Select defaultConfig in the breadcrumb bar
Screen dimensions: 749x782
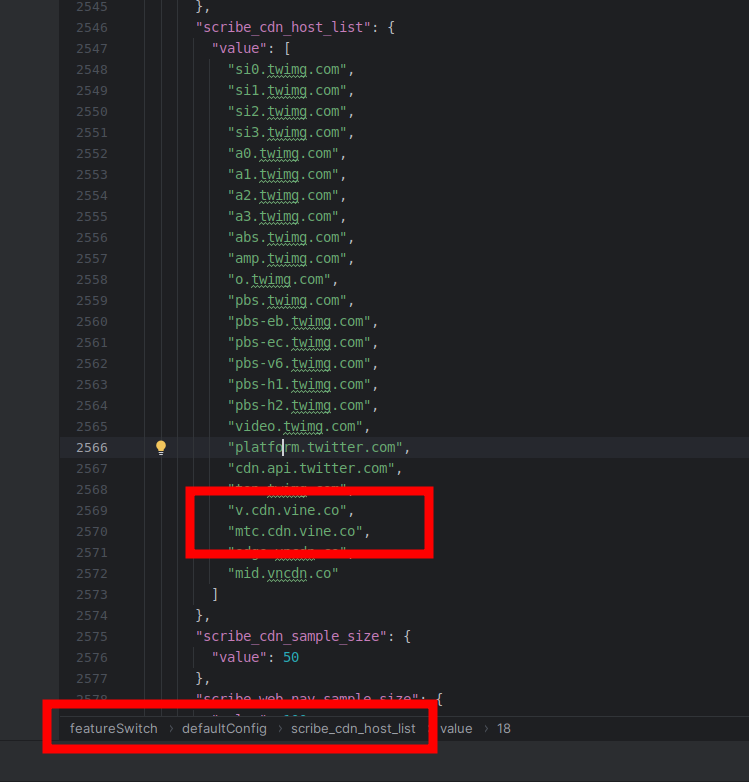[224, 729]
